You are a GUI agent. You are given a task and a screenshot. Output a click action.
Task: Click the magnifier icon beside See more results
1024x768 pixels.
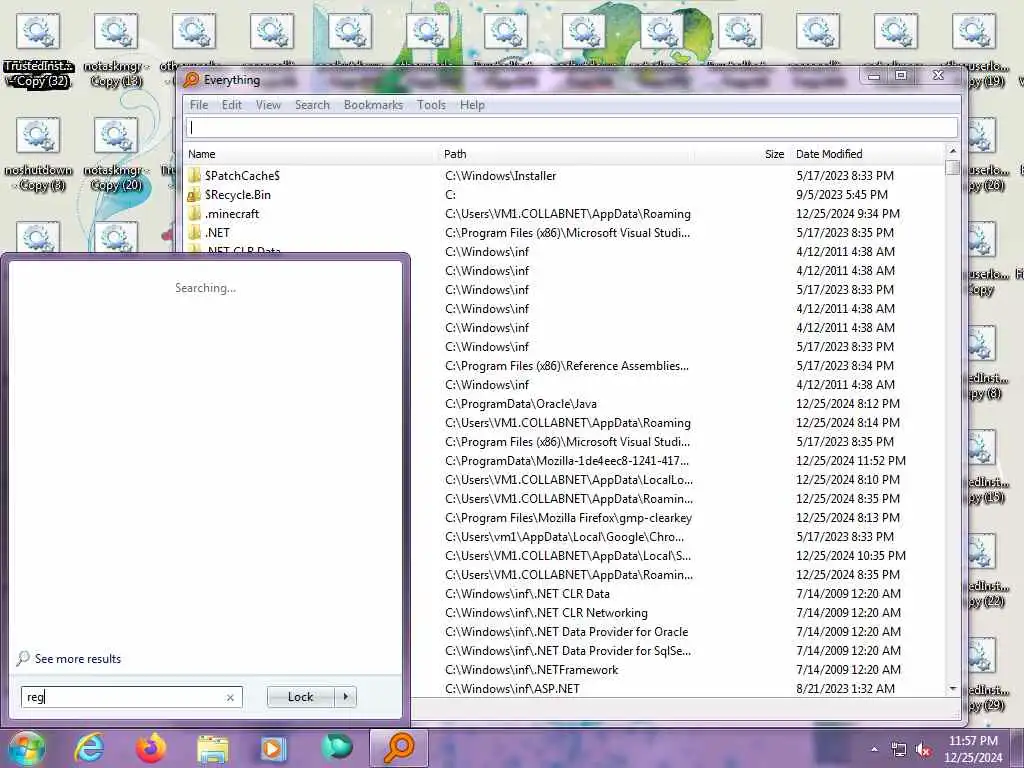(23, 658)
